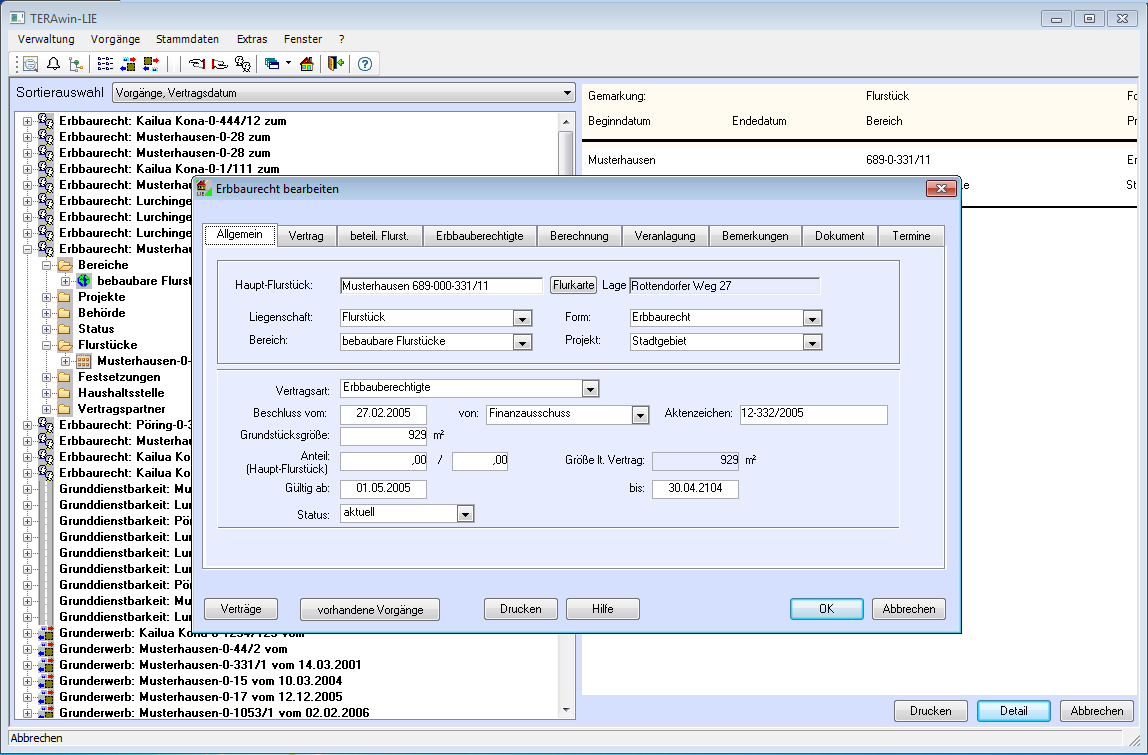Open the Stammdaten menu
The height and width of the screenshot is (755, 1148).
click(187, 39)
